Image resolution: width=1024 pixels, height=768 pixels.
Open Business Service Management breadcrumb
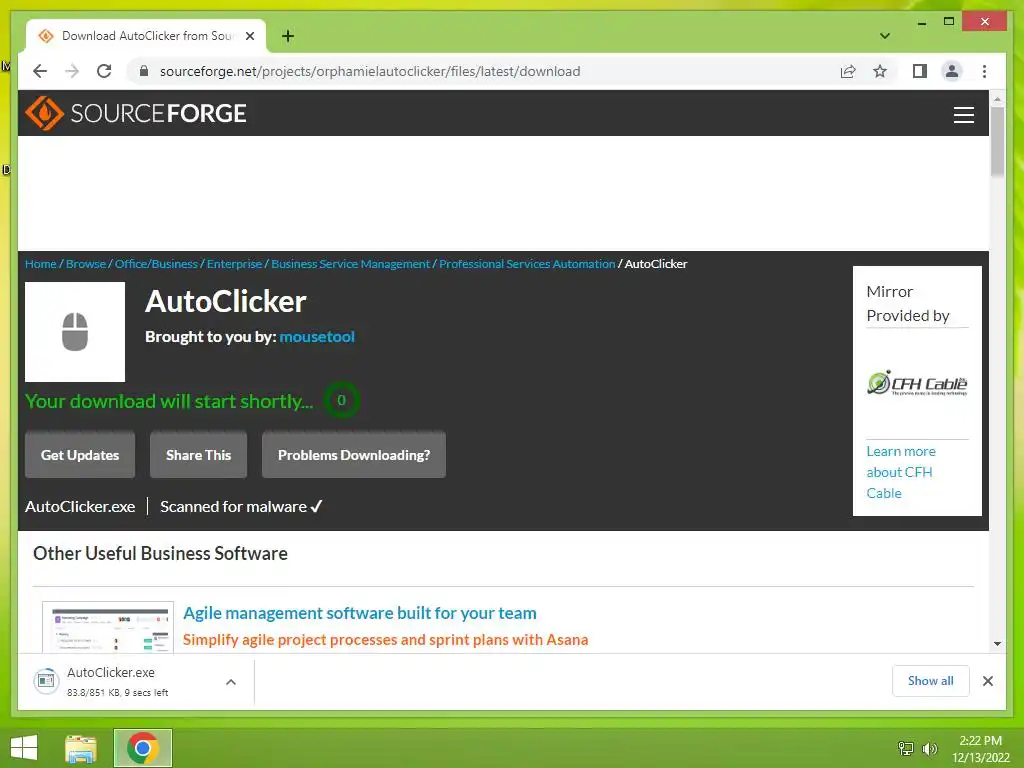click(x=351, y=264)
